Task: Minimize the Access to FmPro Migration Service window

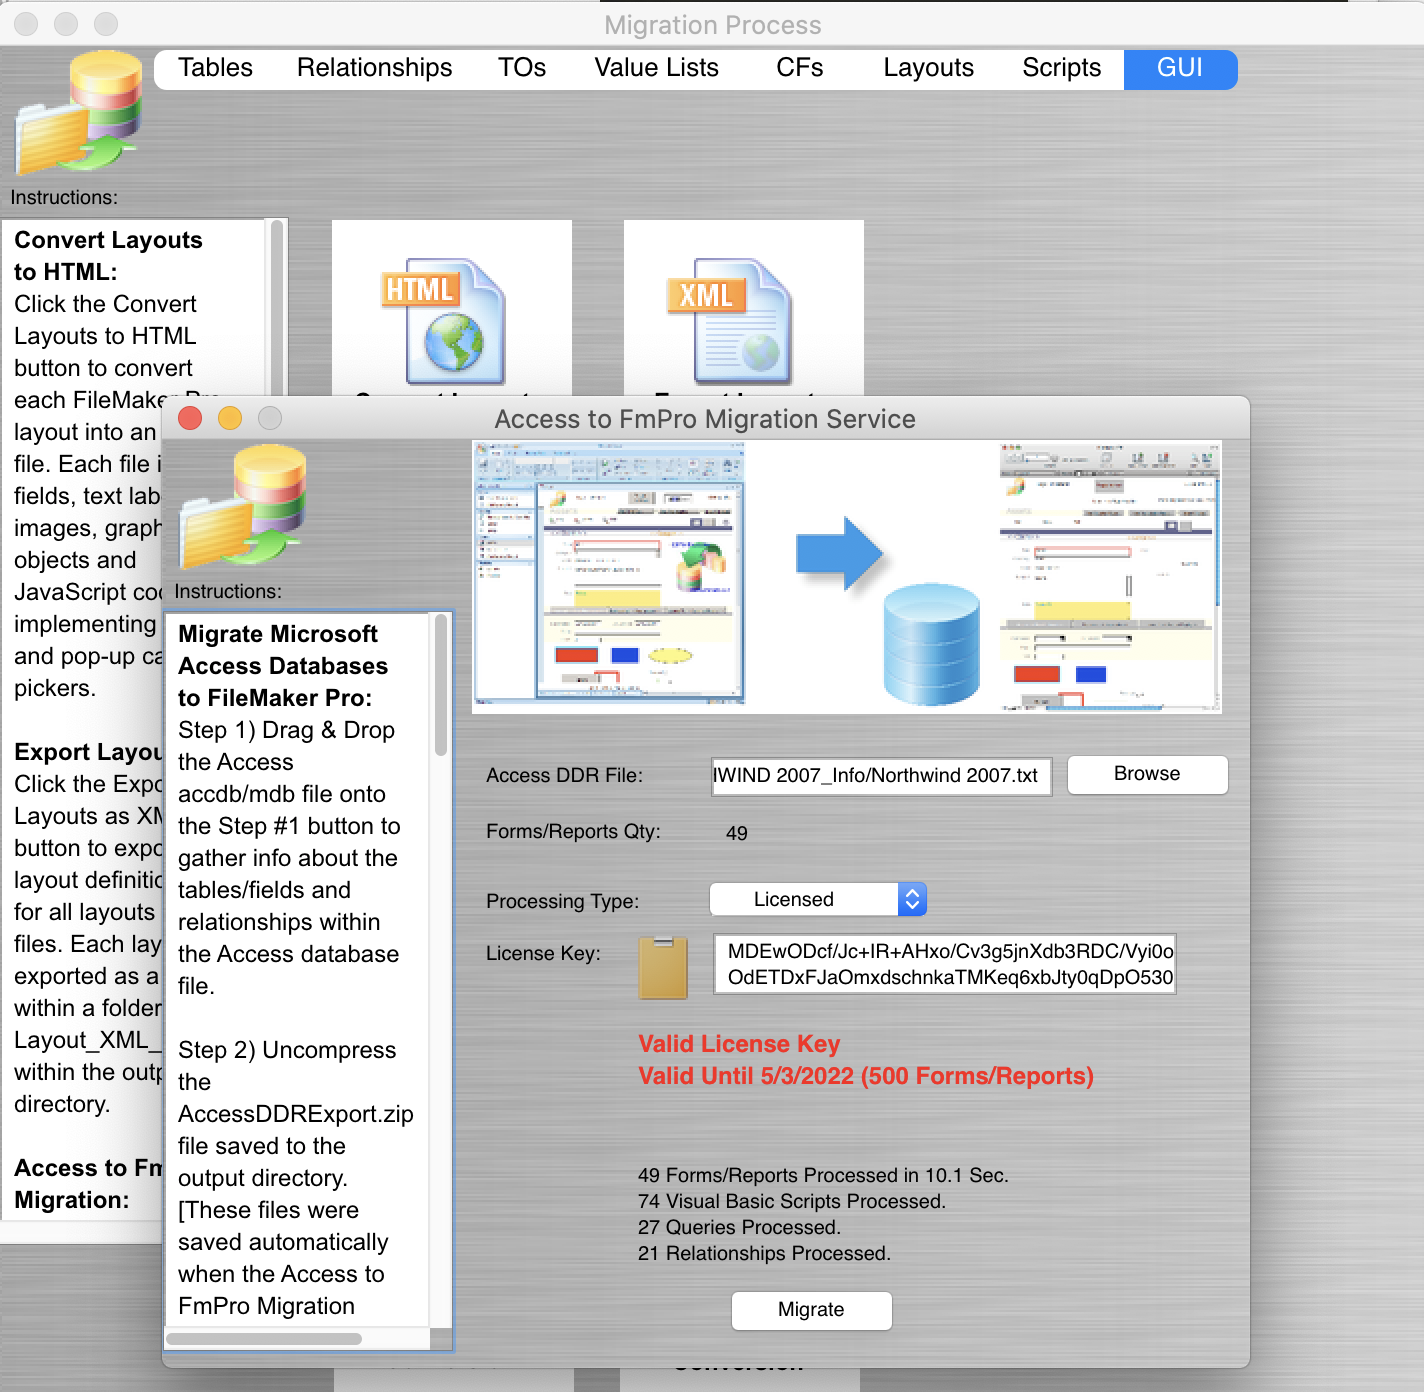Action: click(230, 418)
